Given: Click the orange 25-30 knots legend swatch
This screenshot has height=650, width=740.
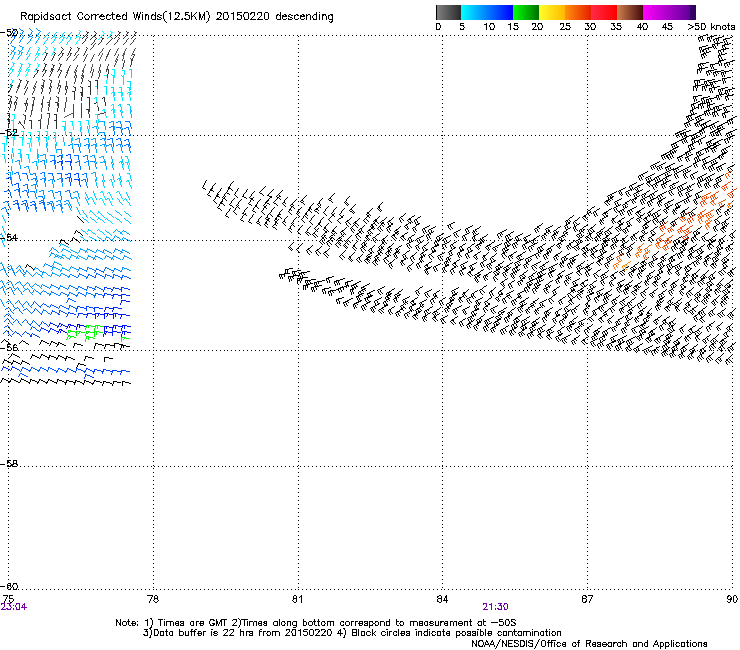Looking at the screenshot, I should pyautogui.click(x=578, y=12).
